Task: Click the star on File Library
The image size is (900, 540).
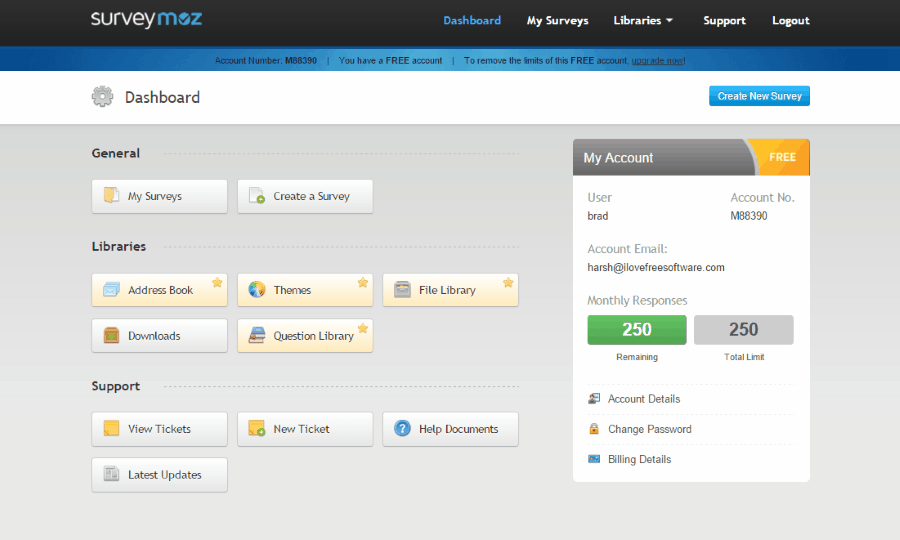Action: tap(508, 282)
